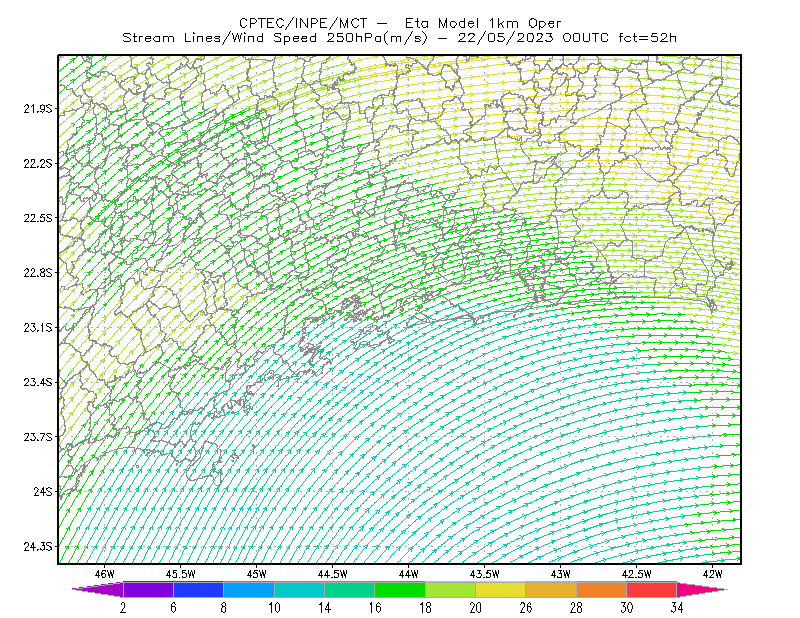Viewport: 800px width, 618px height.
Task: Click the 44W longitude axis label
Action: click(x=409, y=574)
